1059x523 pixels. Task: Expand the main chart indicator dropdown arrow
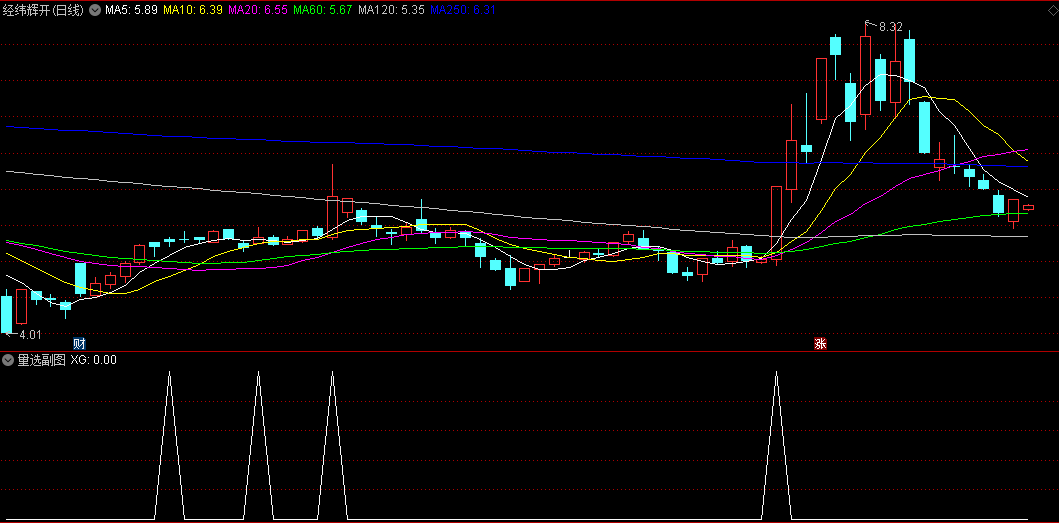[x=95, y=10]
